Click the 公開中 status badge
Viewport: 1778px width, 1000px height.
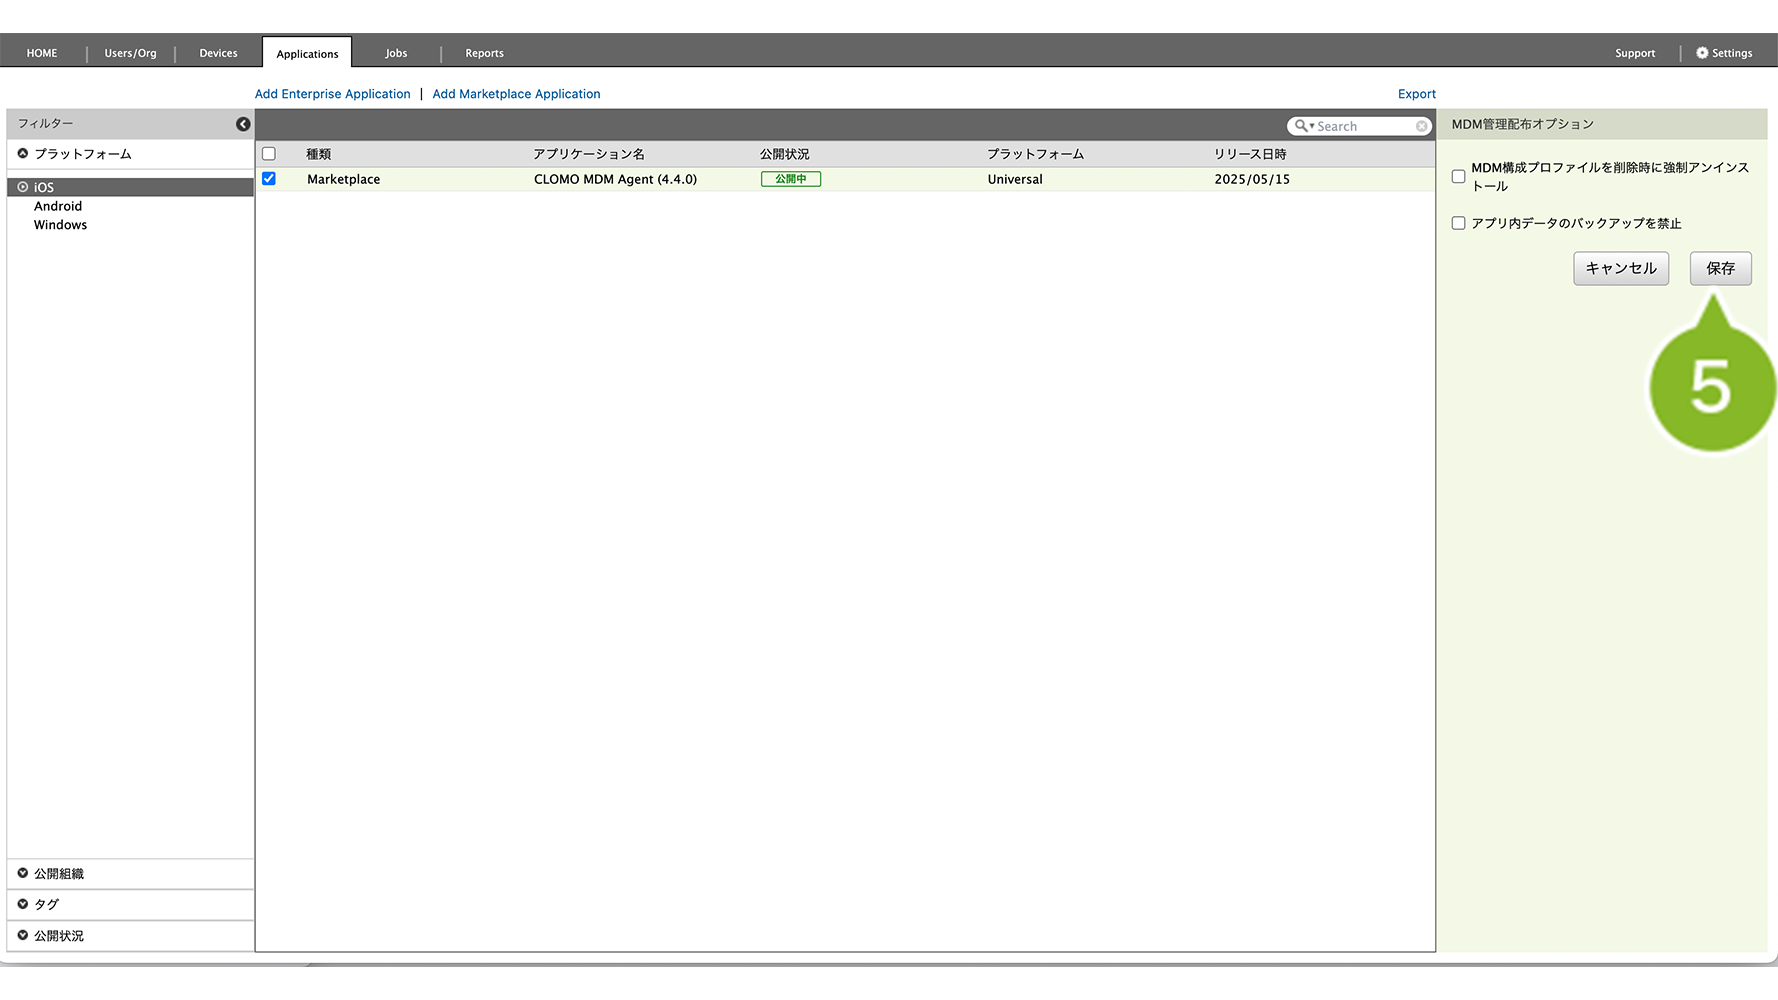point(790,179)
